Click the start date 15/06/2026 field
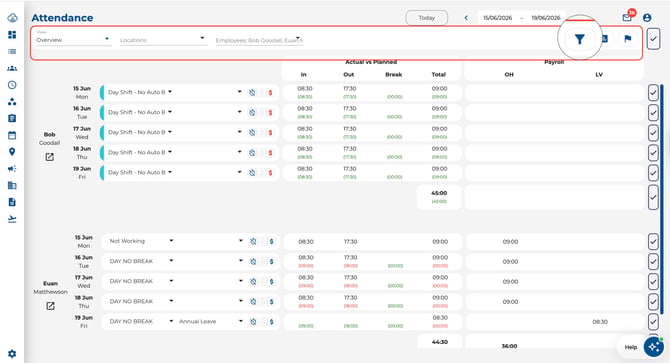This screenshot has height=363, width=670. pyautogui.click(x=497, y=18)
